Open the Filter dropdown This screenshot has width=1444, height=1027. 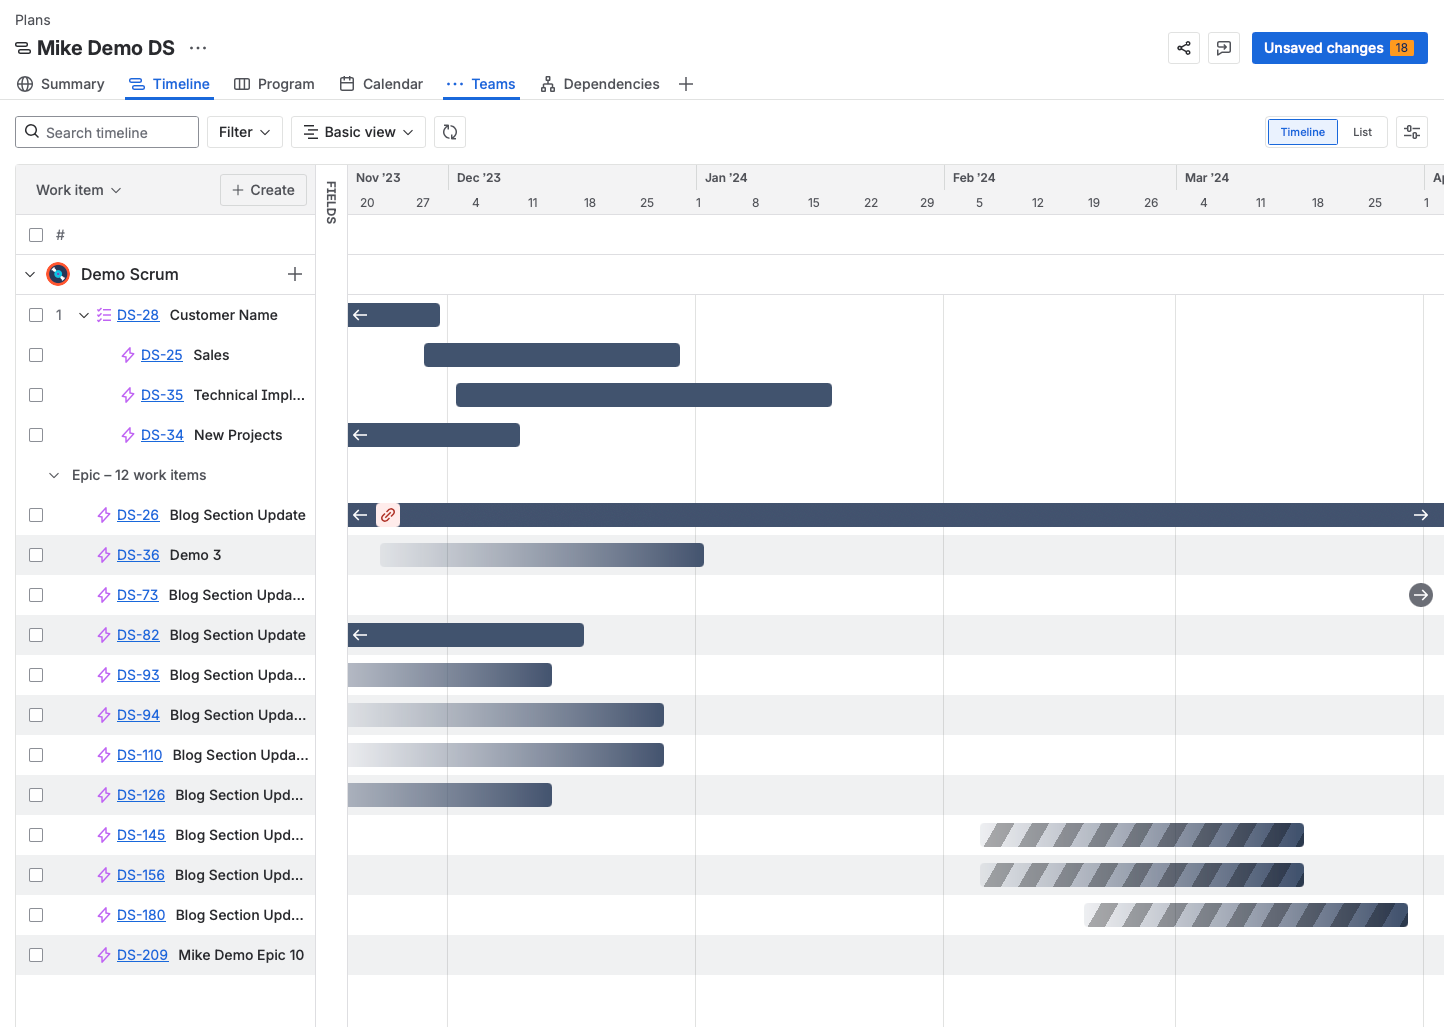pyautogui.click(x=244, y=132)
